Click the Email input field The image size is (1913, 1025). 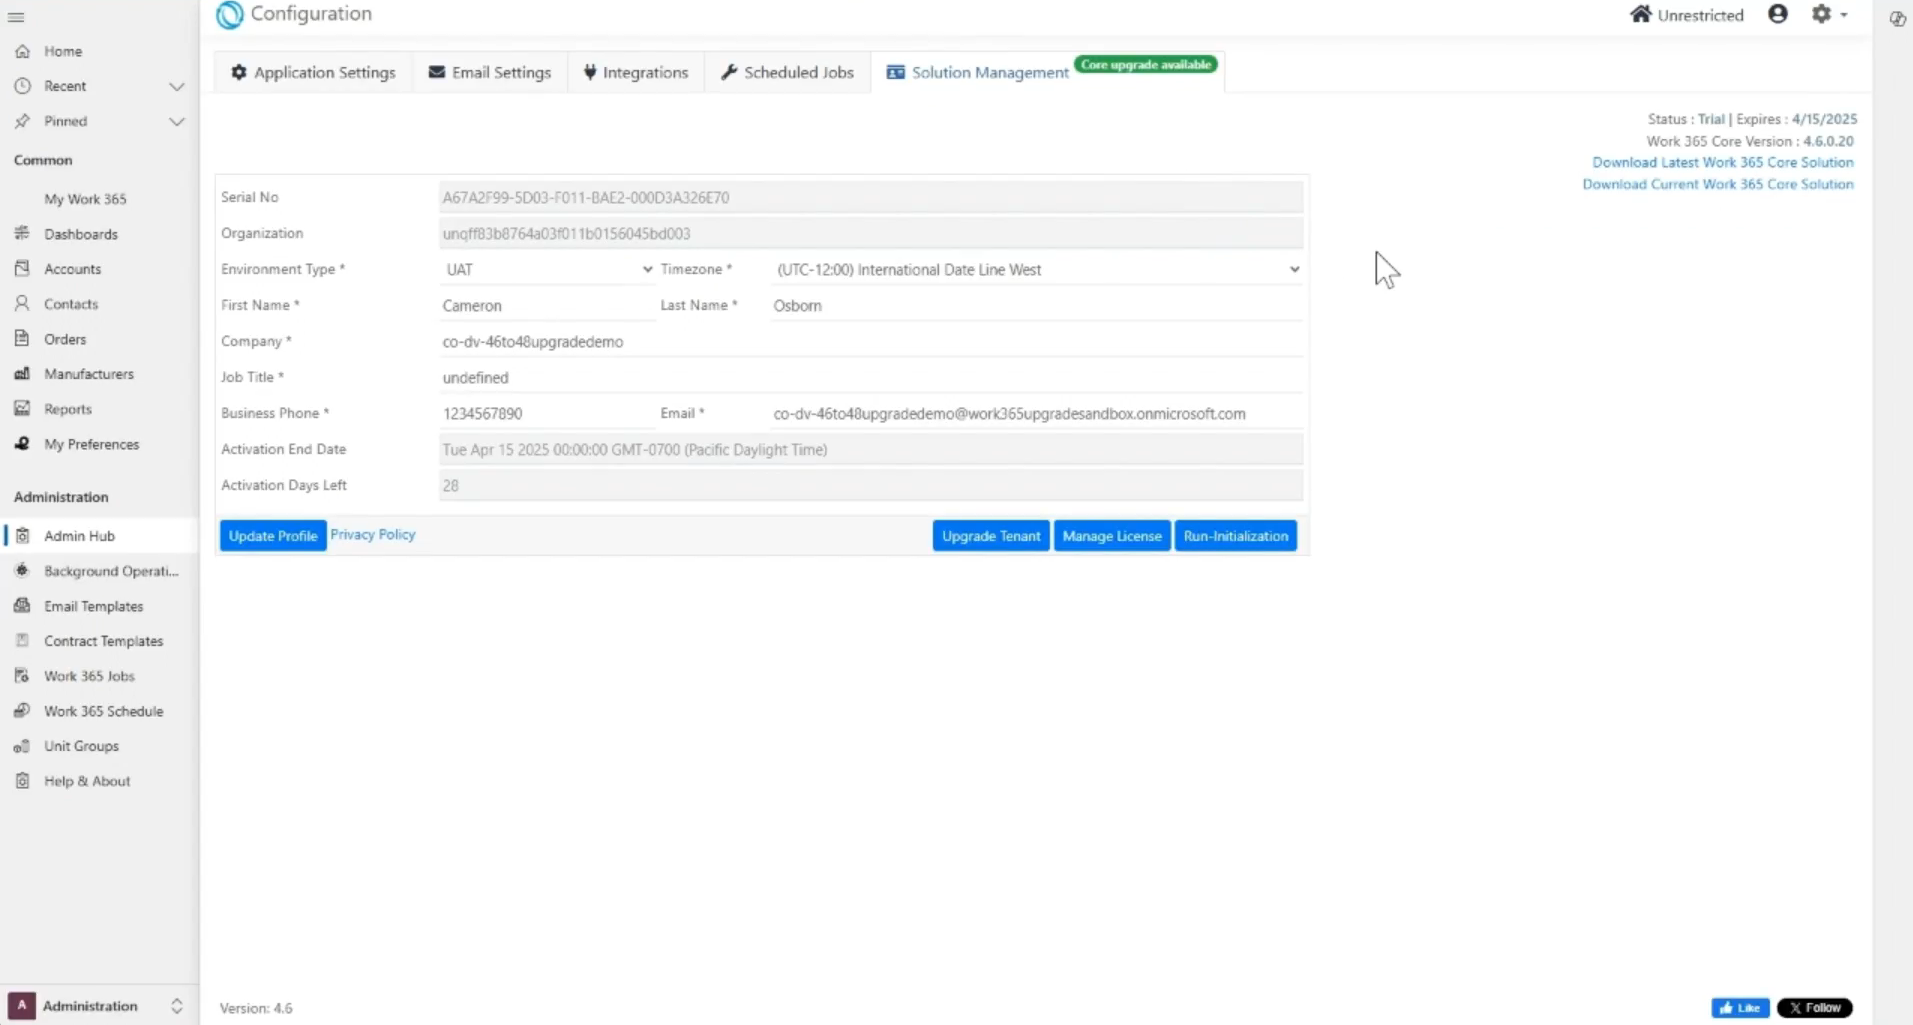click(1037, 414)
